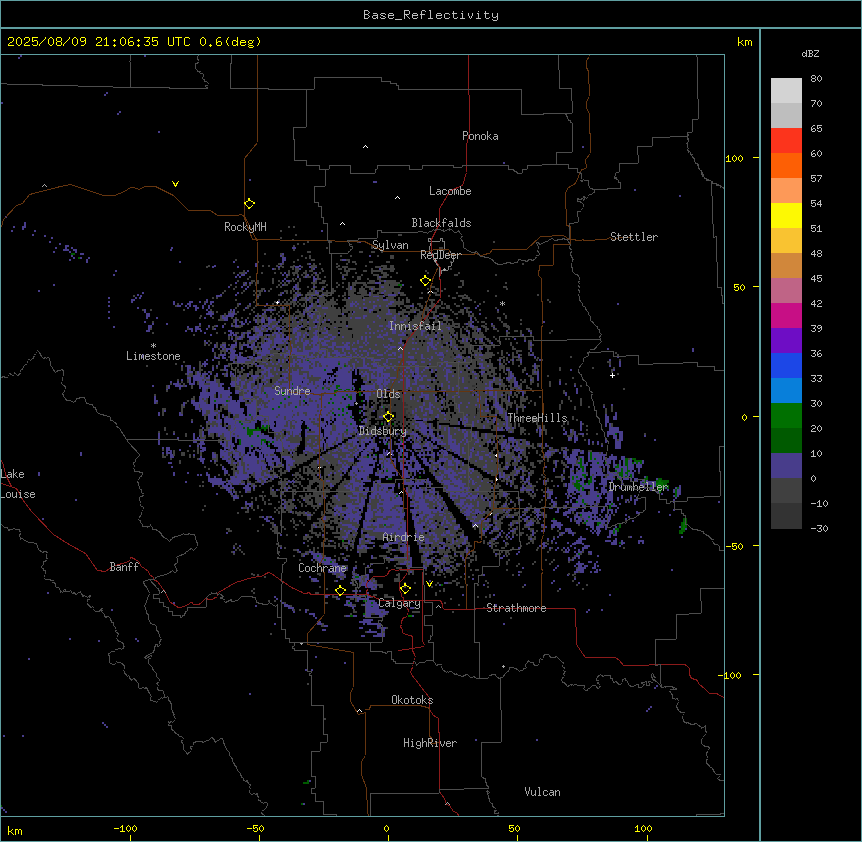Select the 60 dBZ orange legend swatch

pos(786,165)
